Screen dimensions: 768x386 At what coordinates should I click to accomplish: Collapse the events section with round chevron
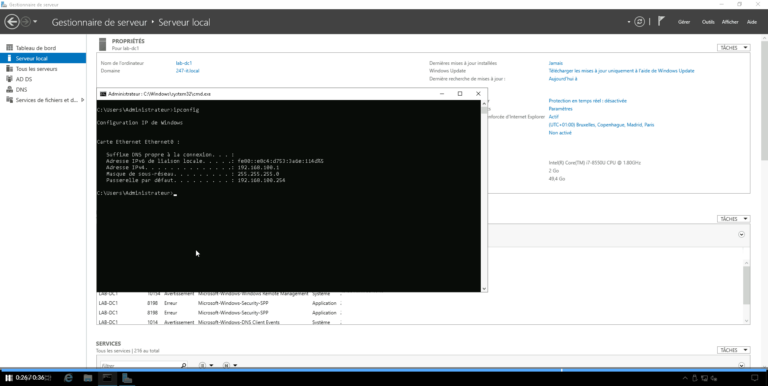point(741,235)
